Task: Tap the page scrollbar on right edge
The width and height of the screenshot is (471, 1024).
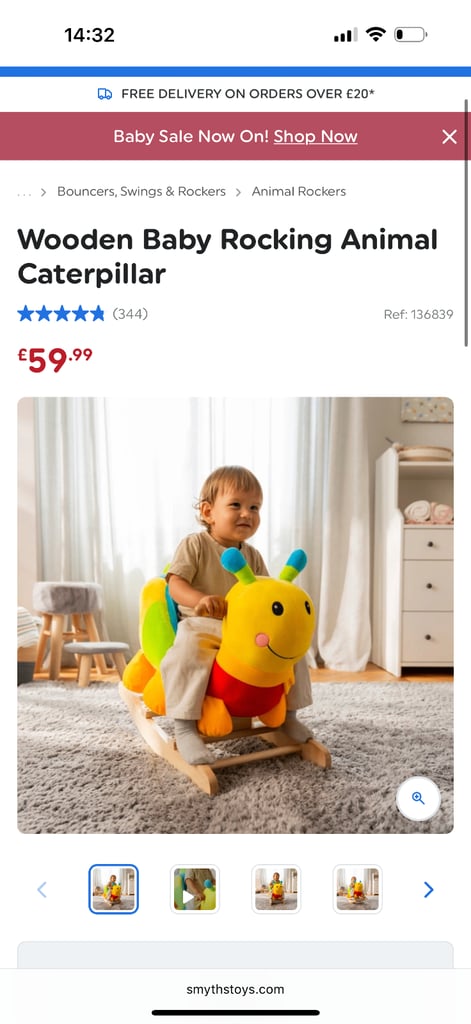Action: click(x=466, y=222)
